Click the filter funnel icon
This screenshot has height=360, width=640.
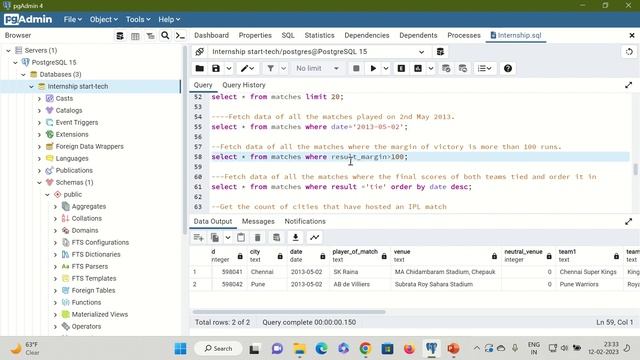pos(270,69)
